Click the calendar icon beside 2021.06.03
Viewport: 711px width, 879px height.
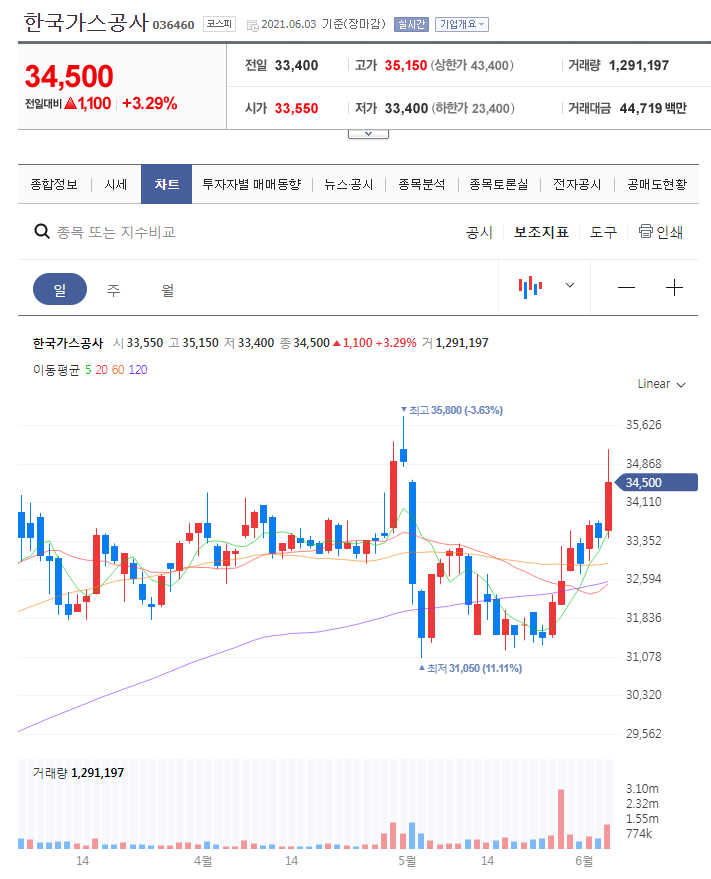[x=253, y=25]
